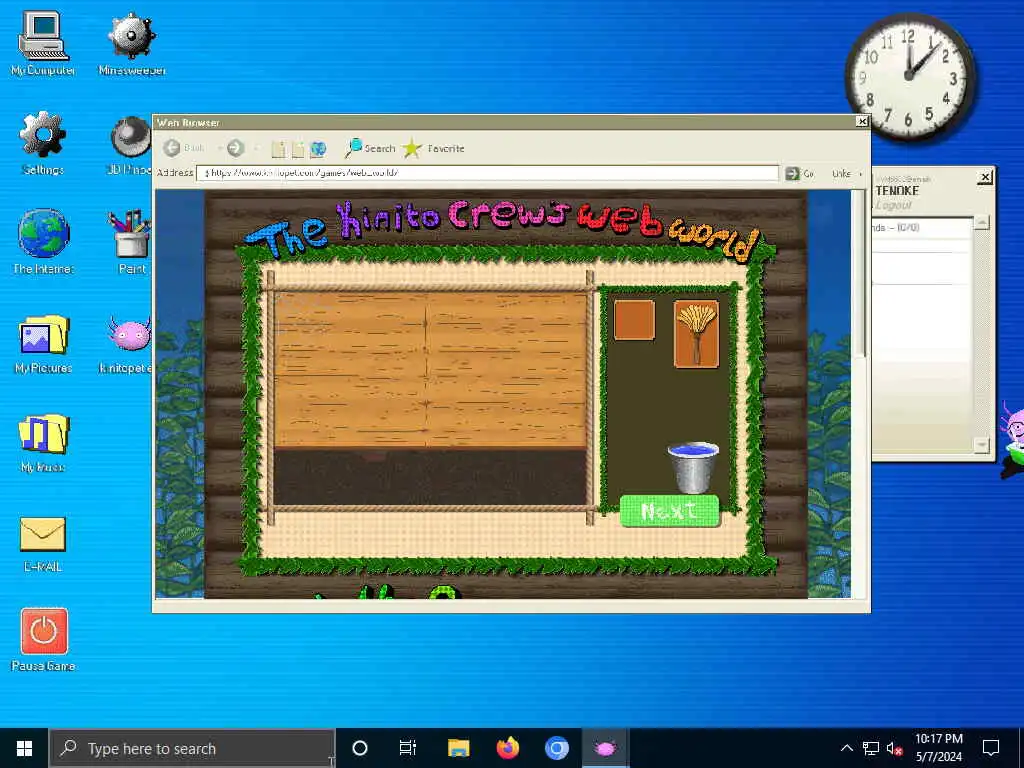Click the Favorite star in browser toolbar

434,148
